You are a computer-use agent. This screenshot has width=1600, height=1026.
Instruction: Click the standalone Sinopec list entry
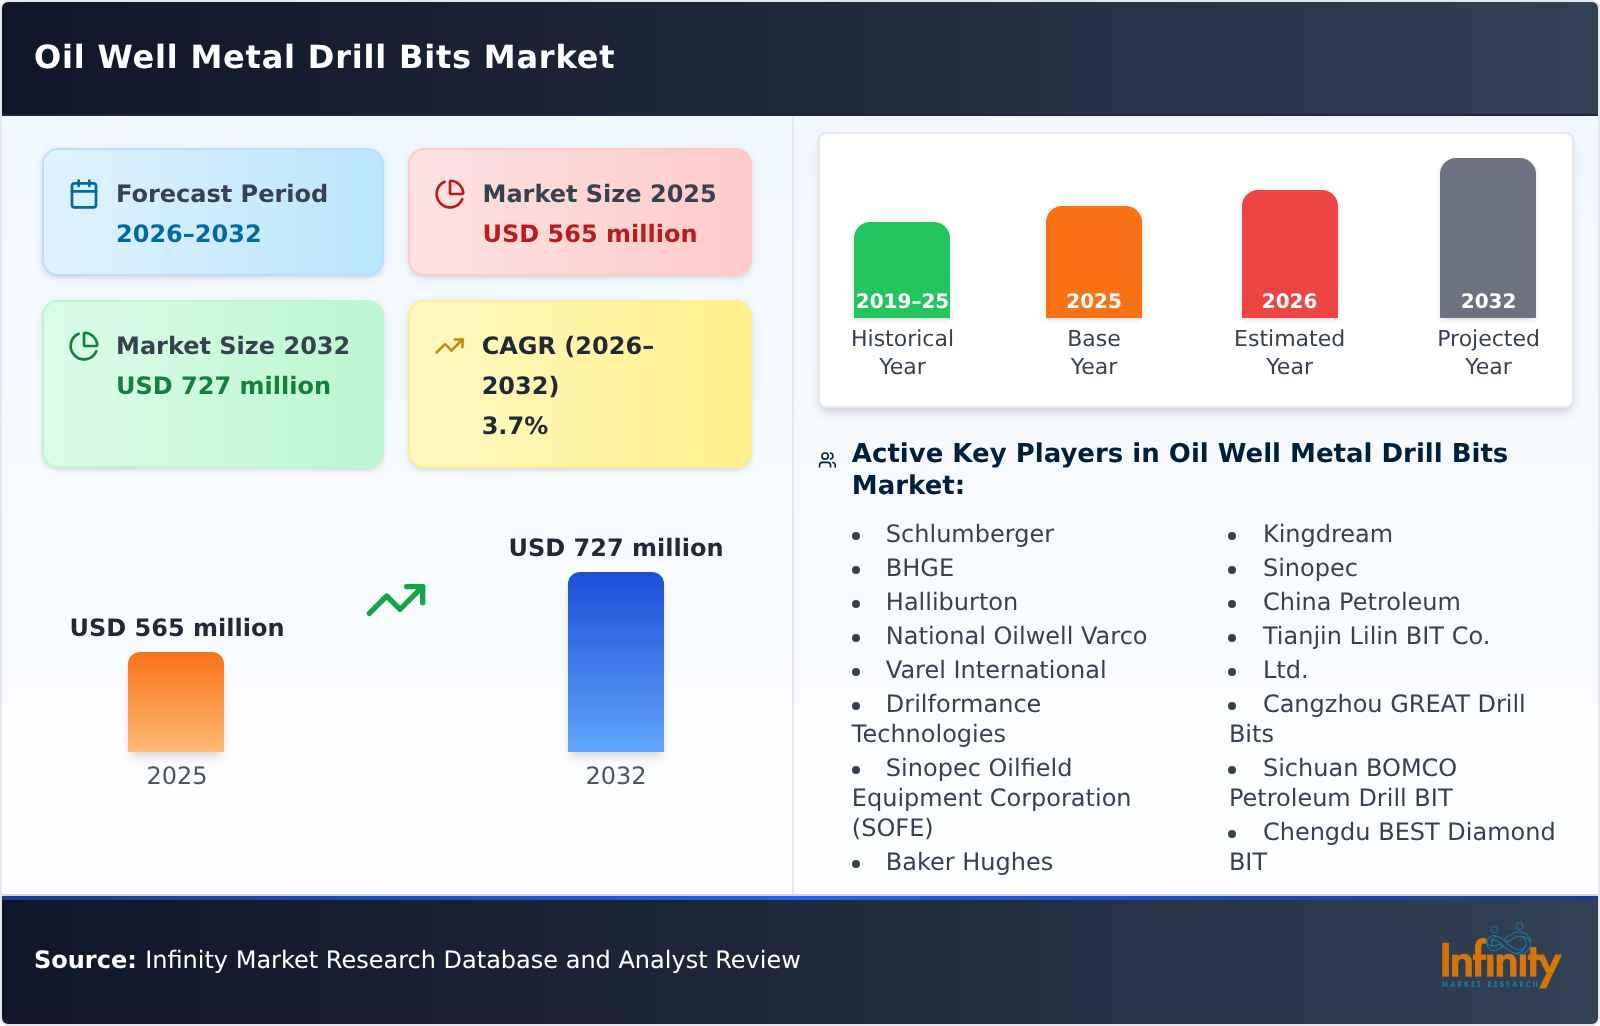coord(1310,568)
